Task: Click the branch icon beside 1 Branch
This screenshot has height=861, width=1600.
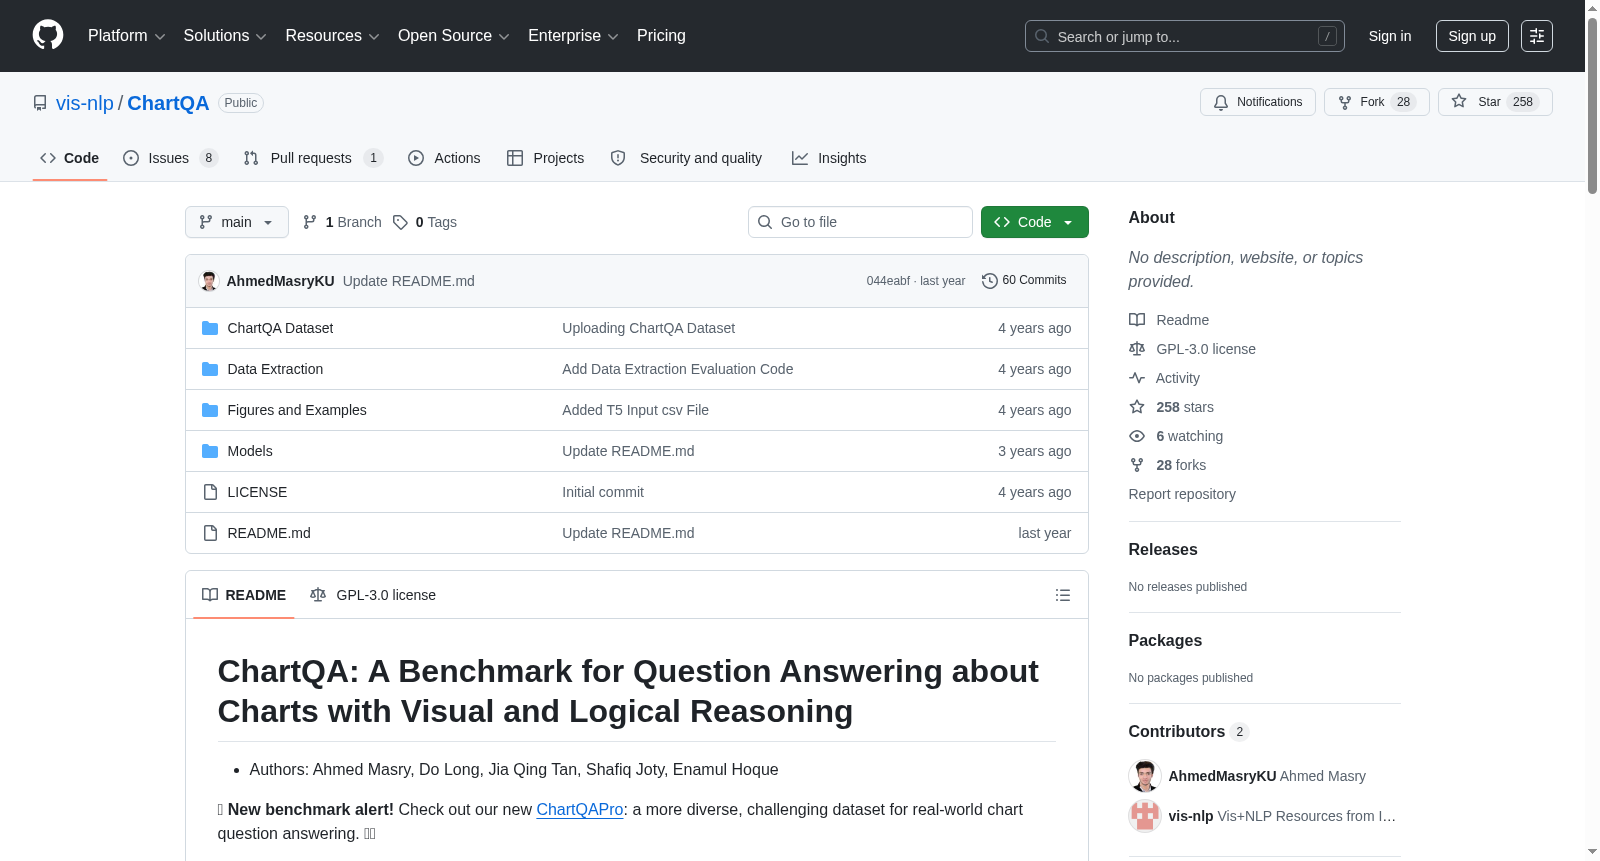Action: pos(310,222)
